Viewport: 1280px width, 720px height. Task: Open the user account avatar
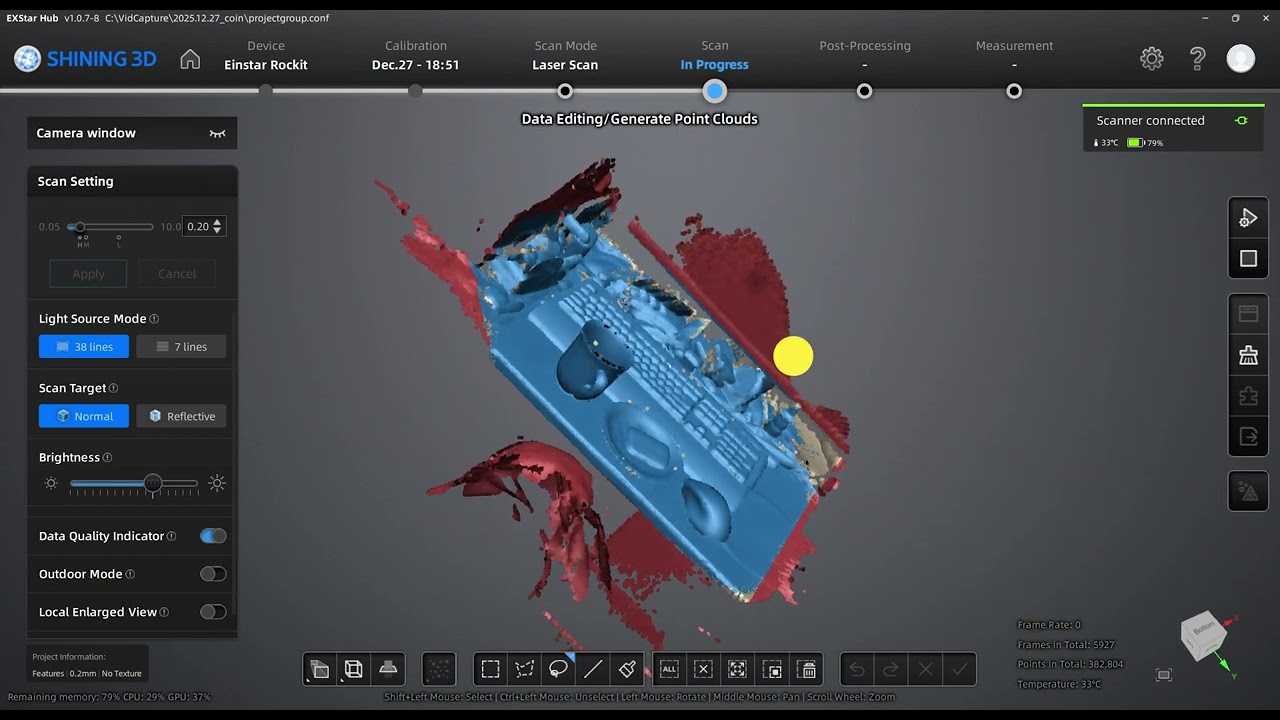coord(1241,58)
